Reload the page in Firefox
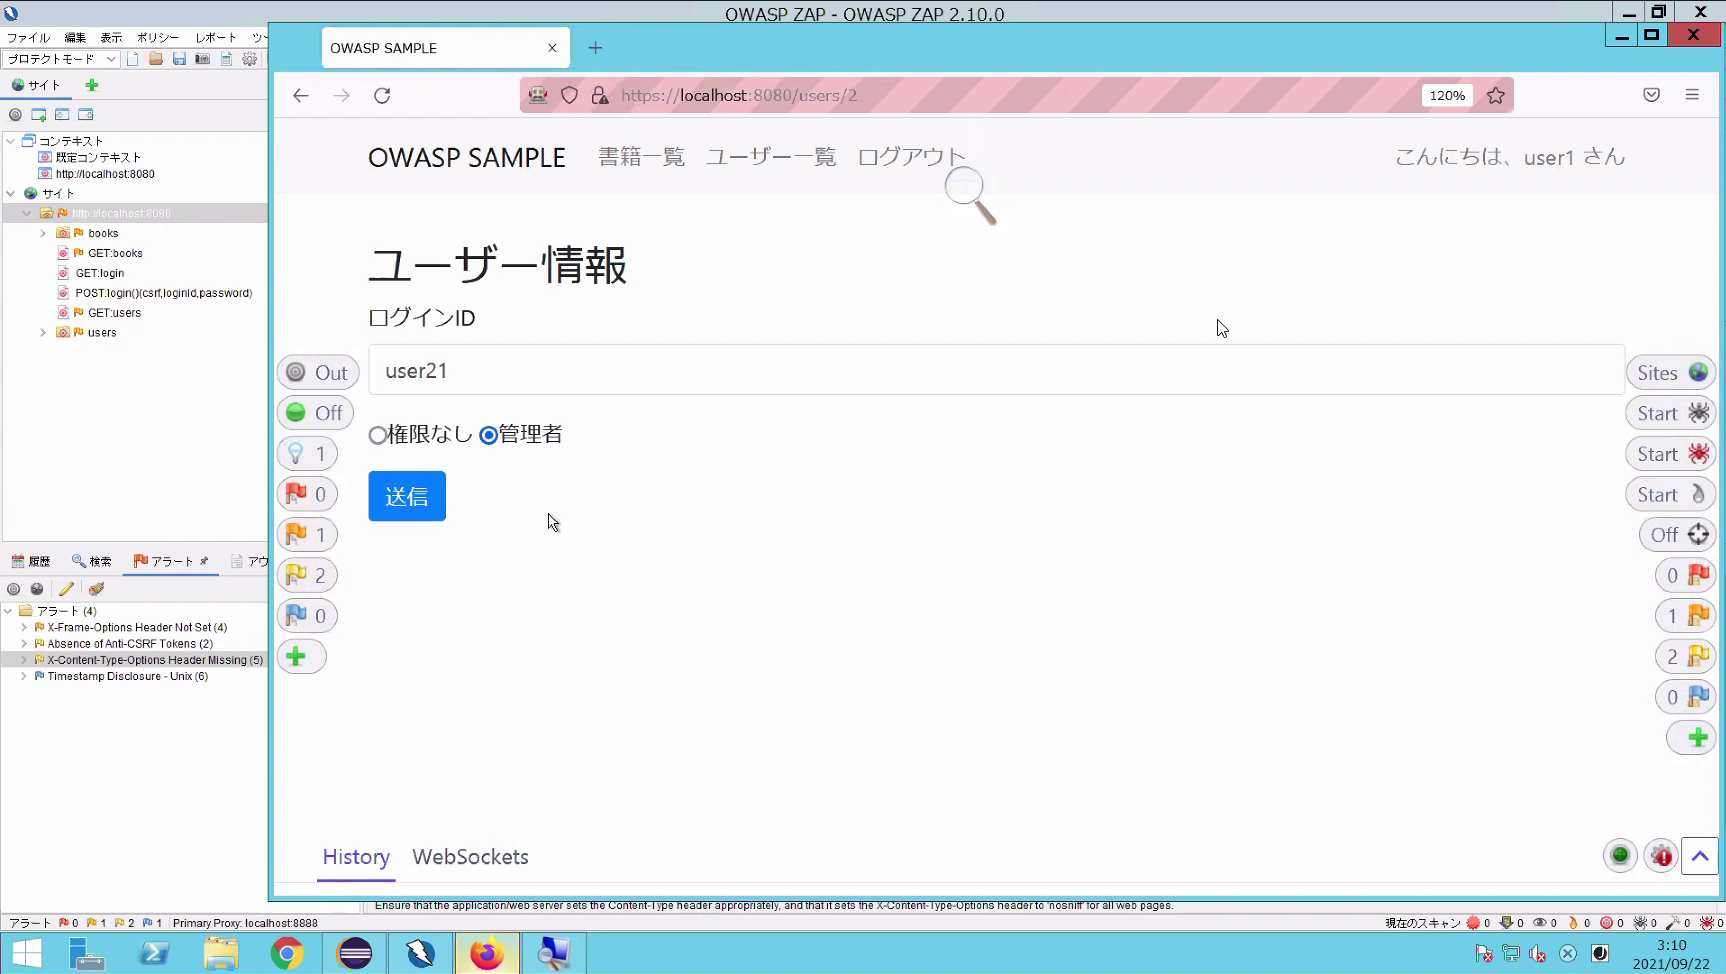The height and width of the screenshot is (974, 1726). [x=382, y=96]
